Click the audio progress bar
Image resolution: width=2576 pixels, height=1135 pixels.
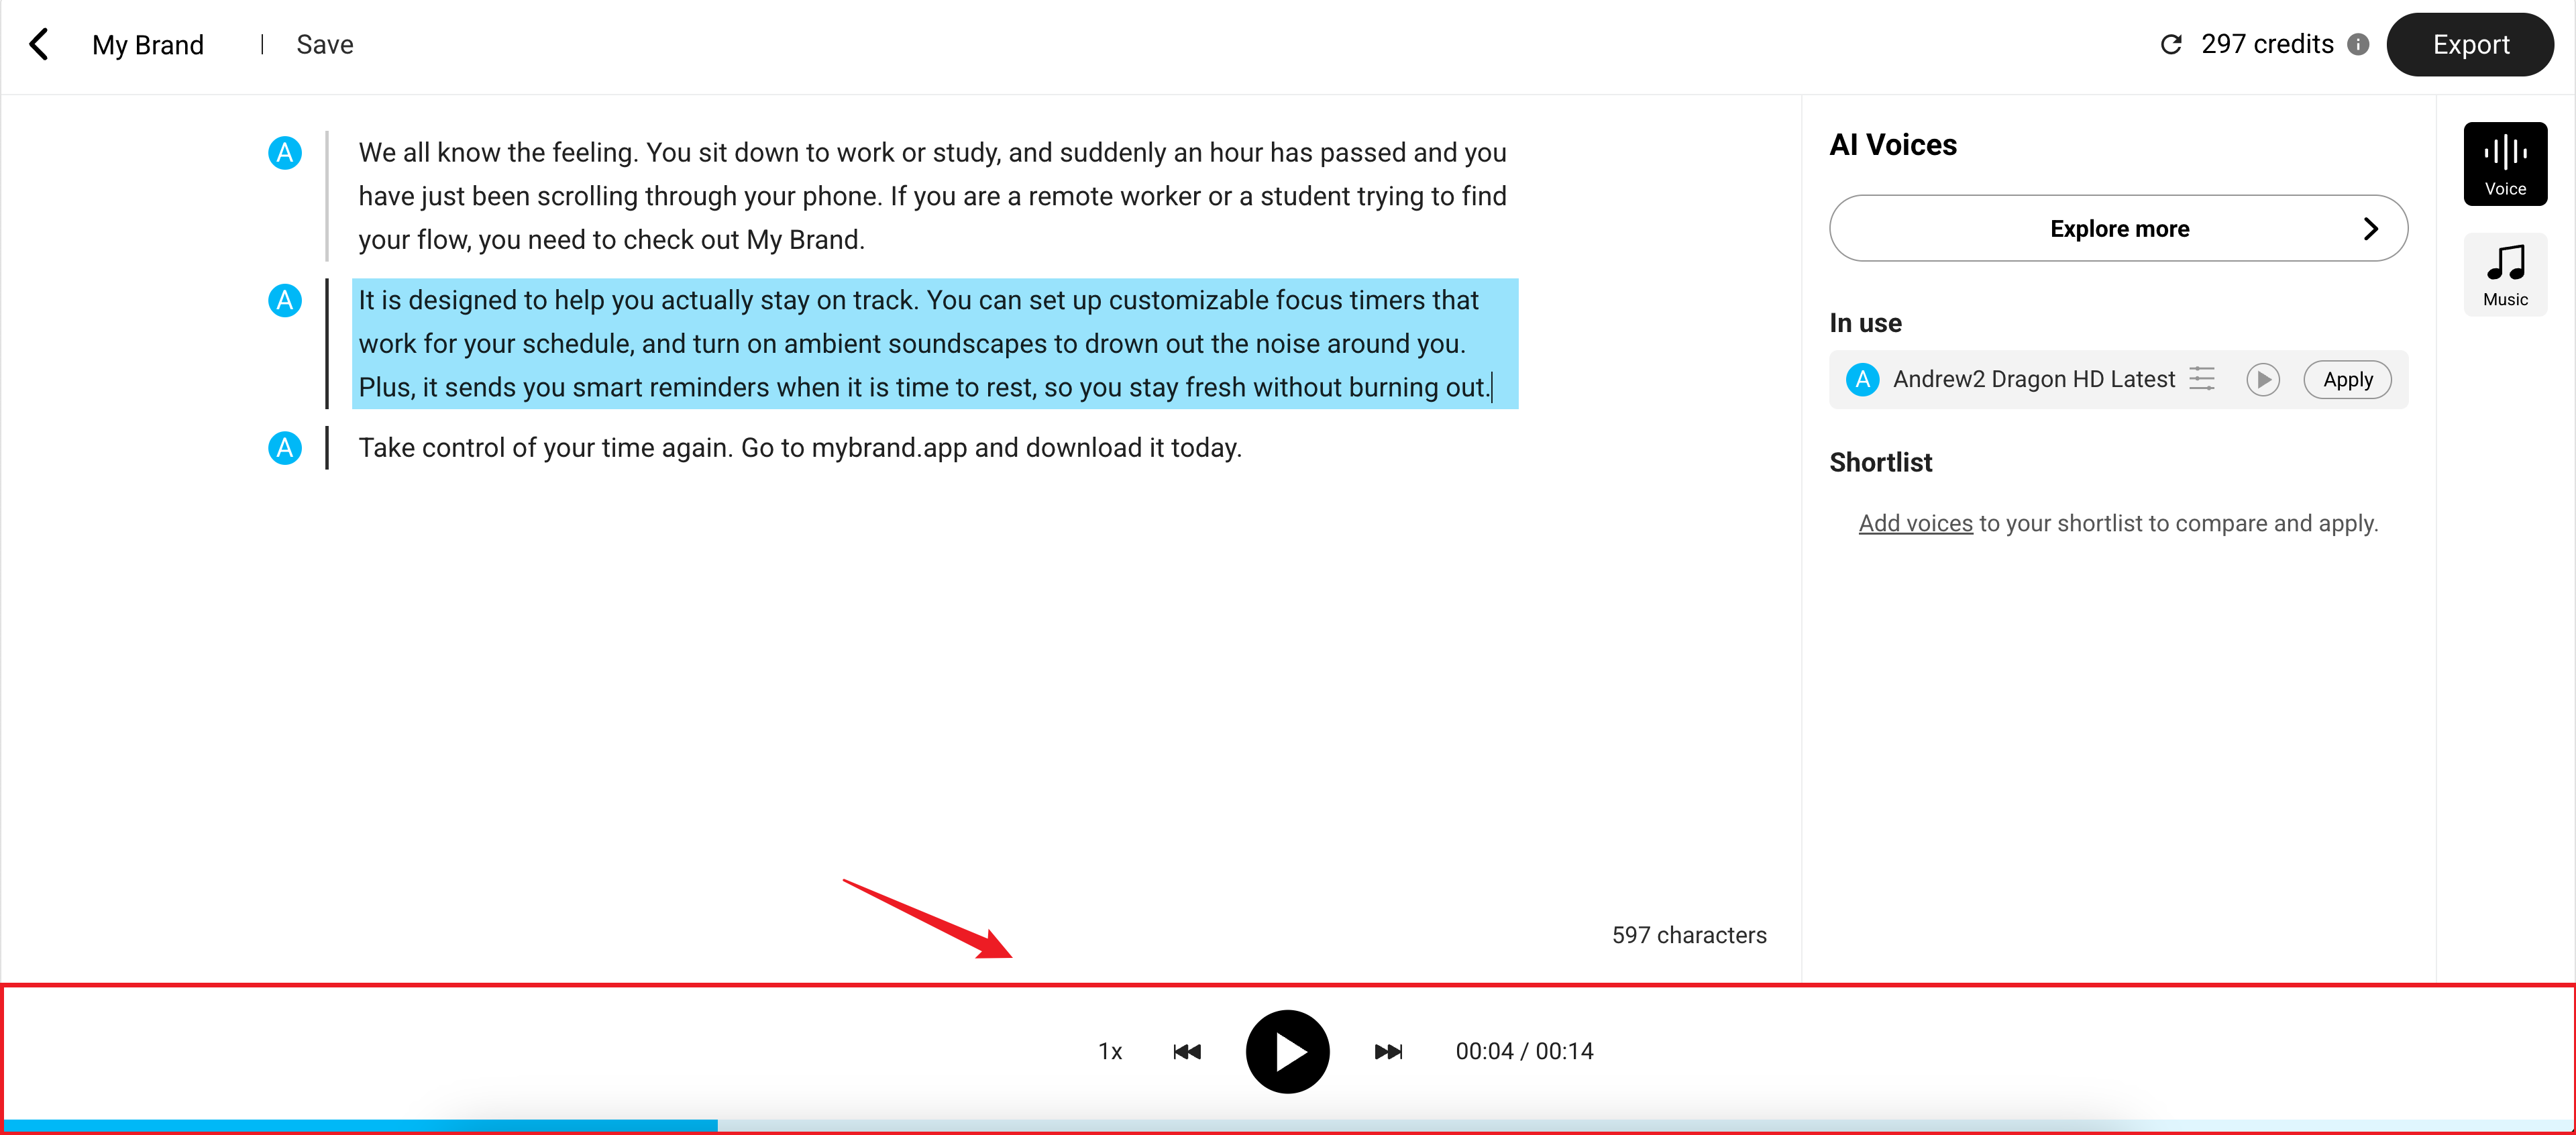pos(1288,1125)
